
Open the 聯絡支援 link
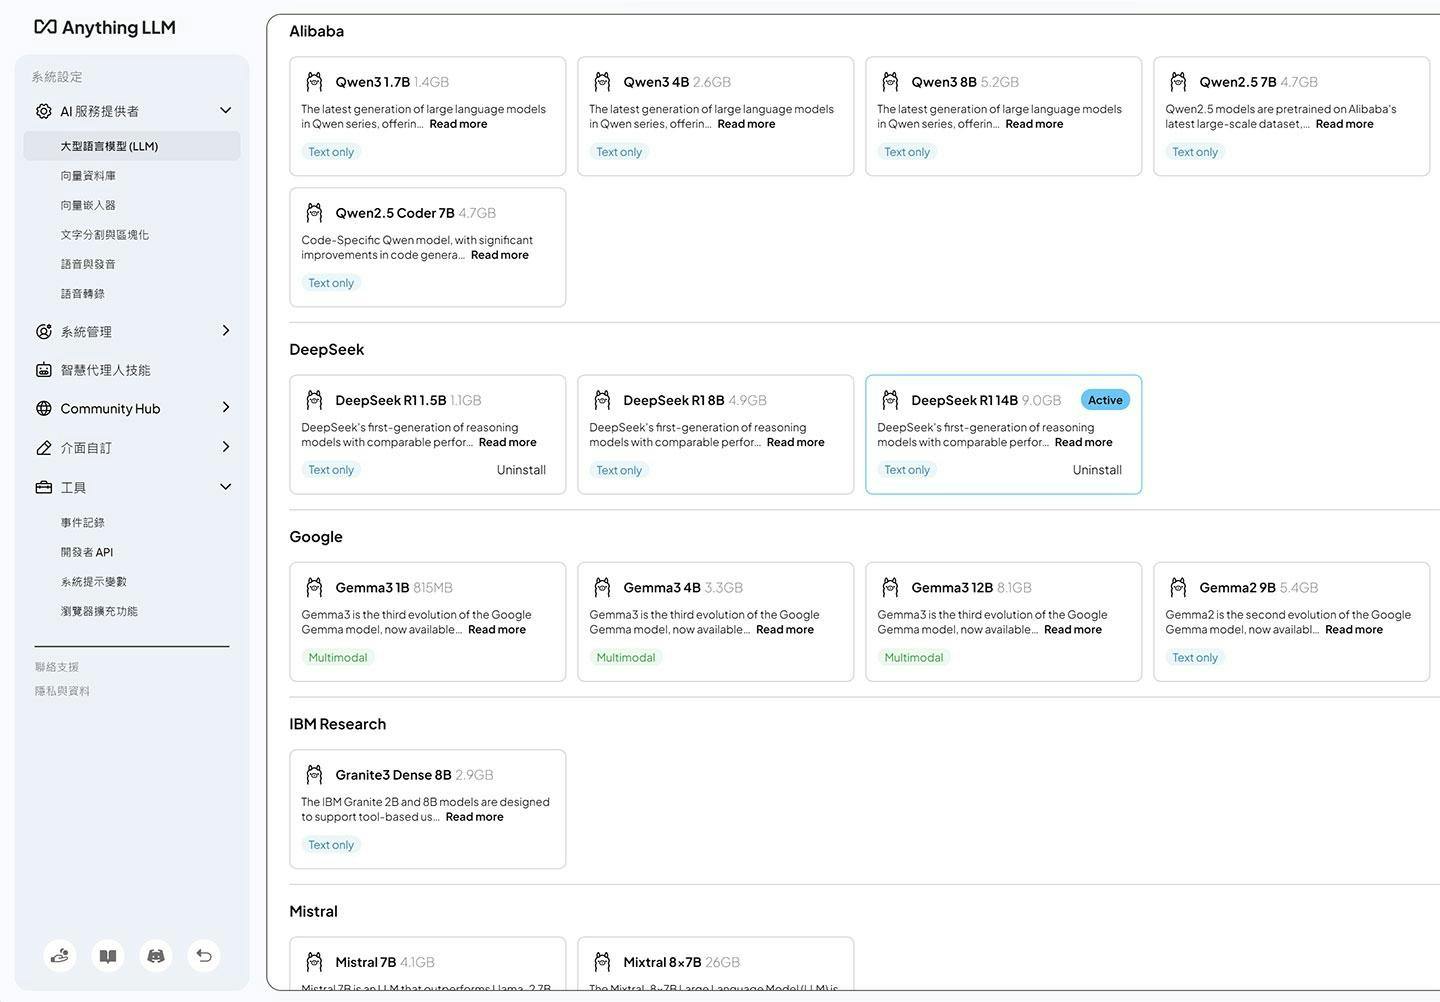pos(57,667)
